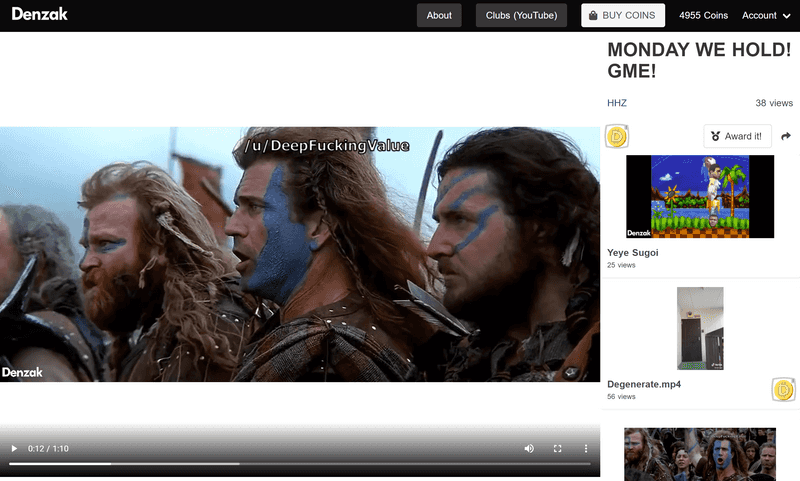The height and width of the screenshot is (481, 800).
Task: Open the Braveheart crowd video thumbnail
Action: click(x=700, y=455)
